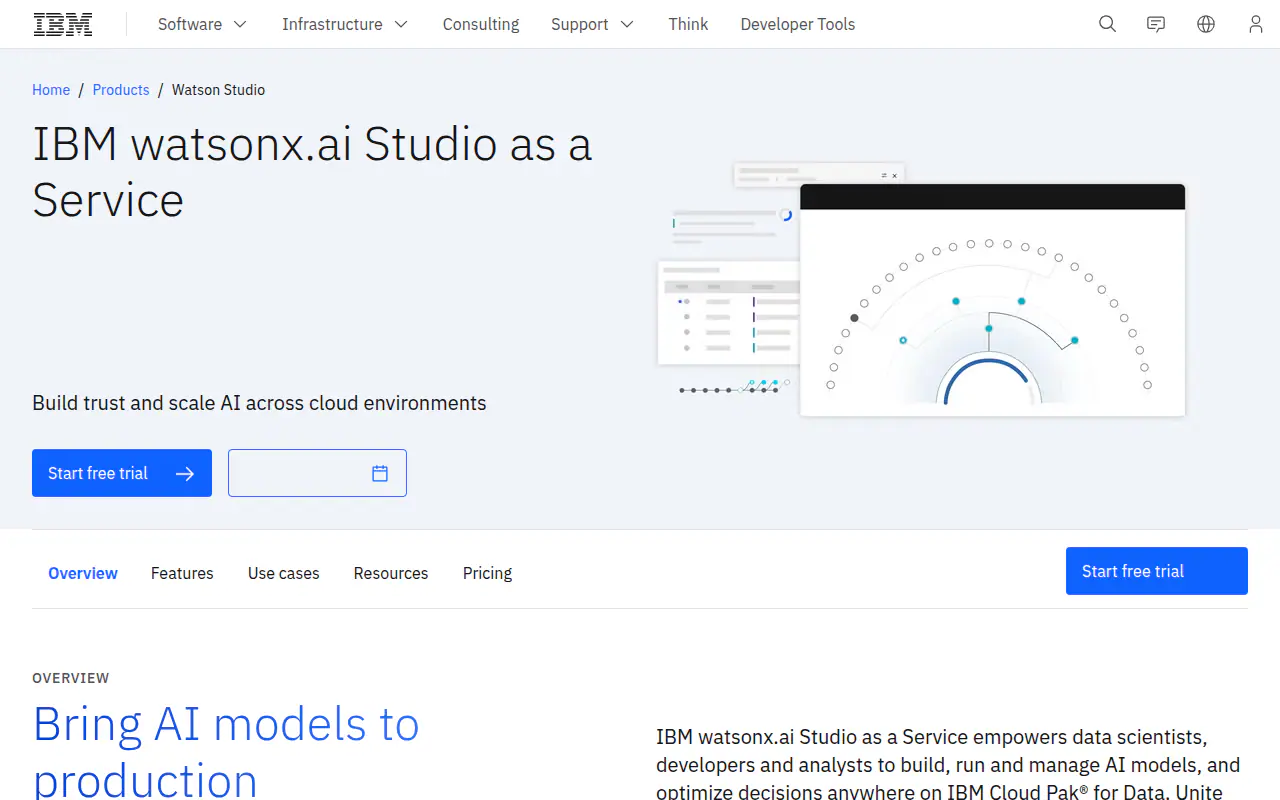Image resolution: width=1280 pixels, height=800 pixels.
Task: Select the Features tab
Action: pos(182,573)
